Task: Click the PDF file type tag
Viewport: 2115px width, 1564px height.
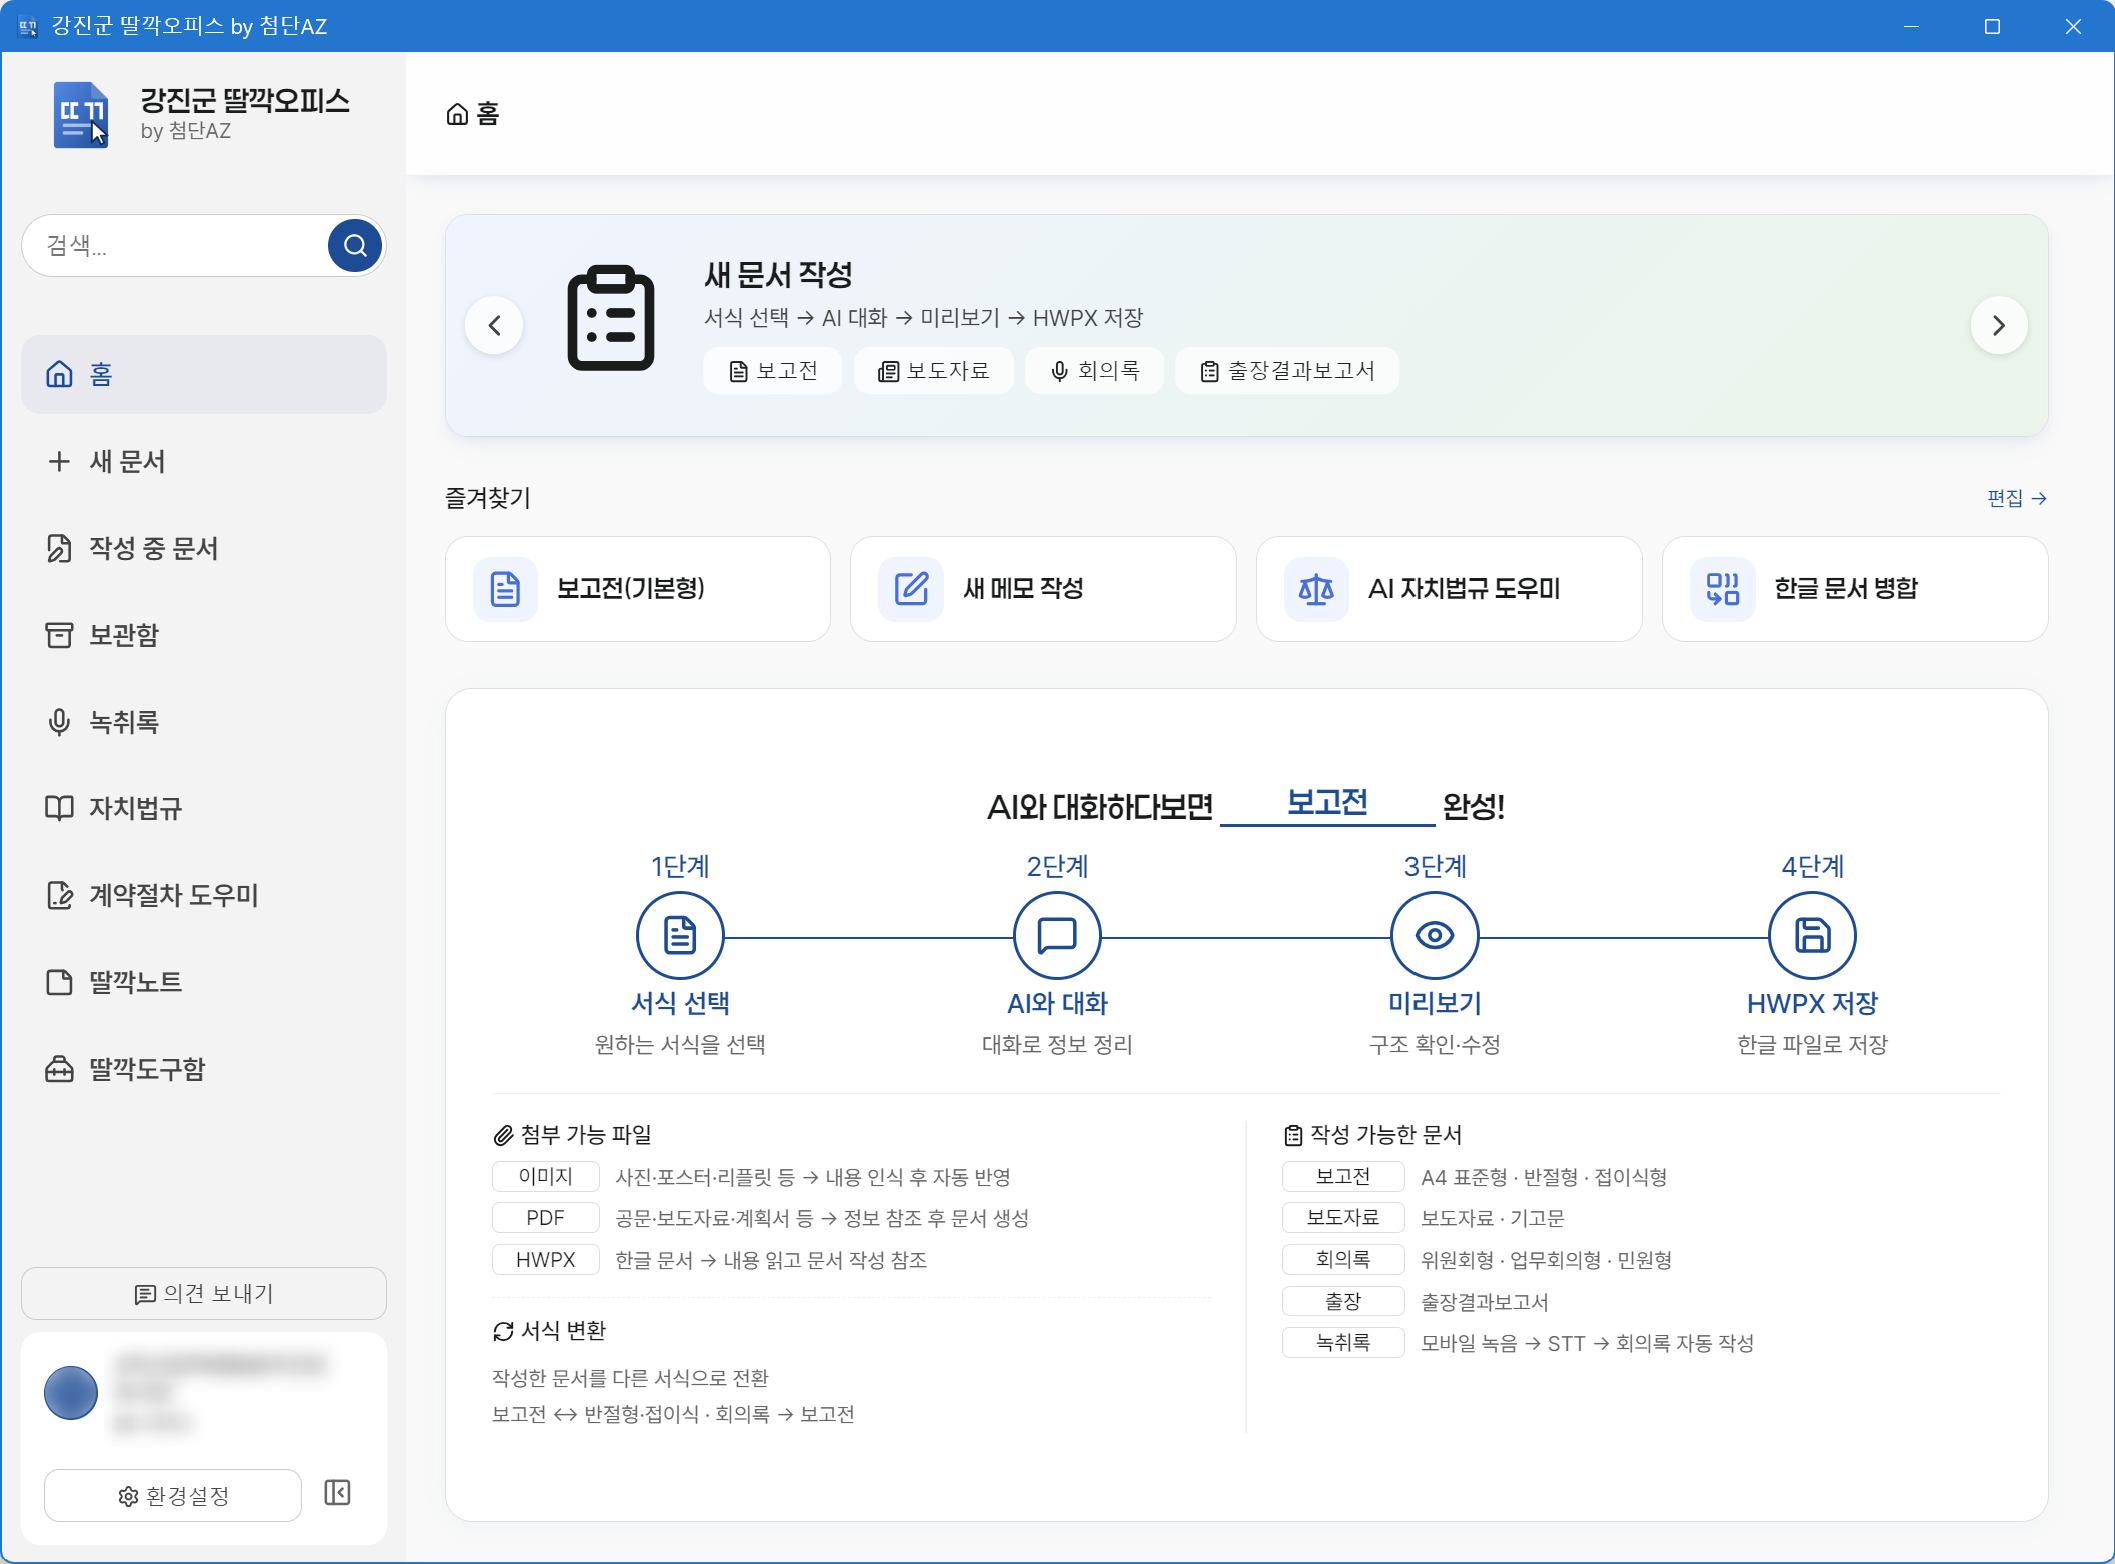Action: (546, 1218)
